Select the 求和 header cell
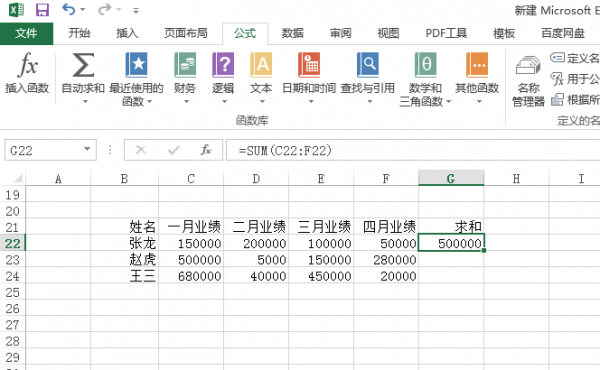 tap(451, 227)
